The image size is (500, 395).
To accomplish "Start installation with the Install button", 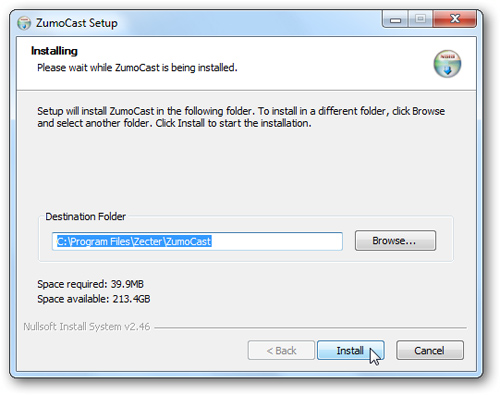I will (x=351, y=350).
